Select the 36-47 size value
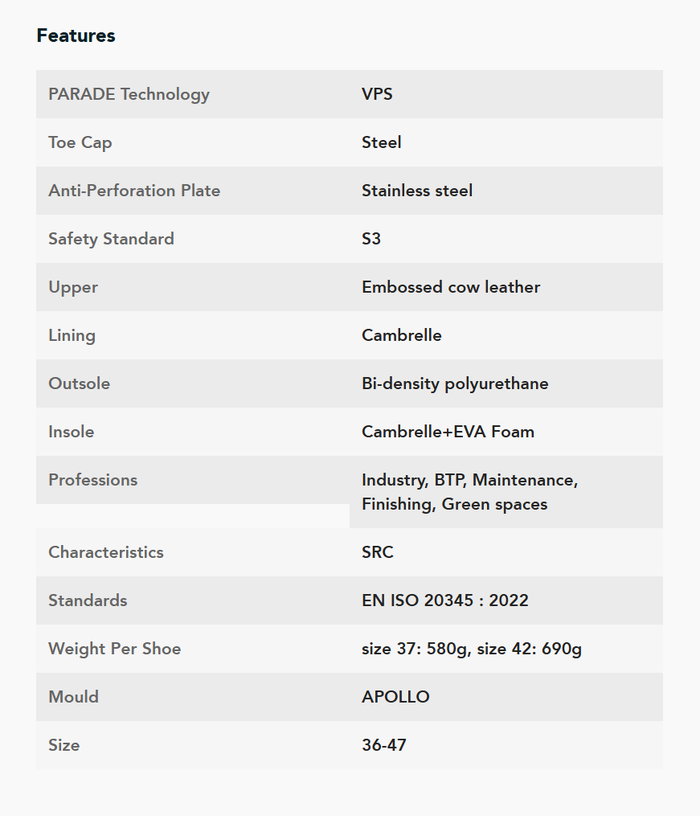Viewport: 700px width, 816px height. click(x=384, y=745)
